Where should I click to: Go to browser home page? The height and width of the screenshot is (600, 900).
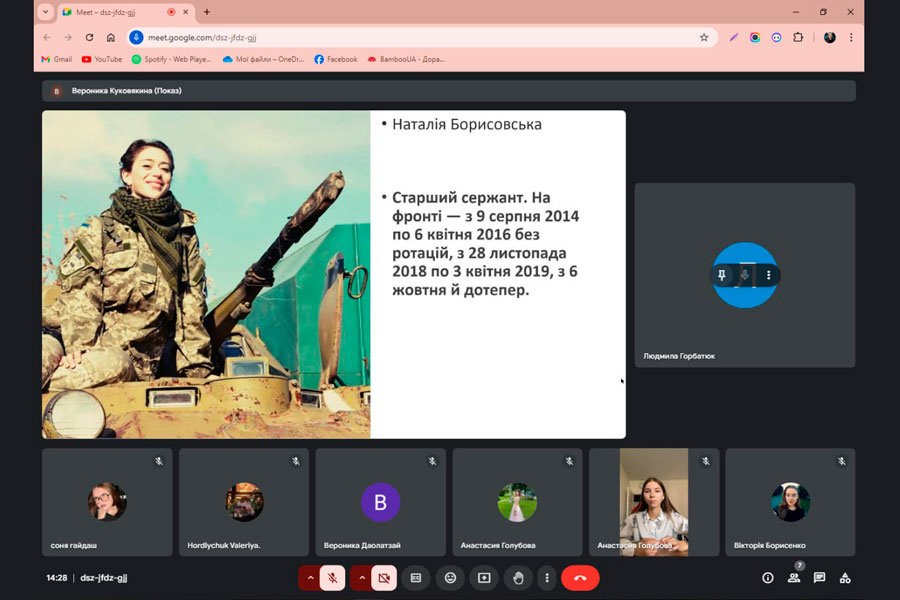click(111, 37)
